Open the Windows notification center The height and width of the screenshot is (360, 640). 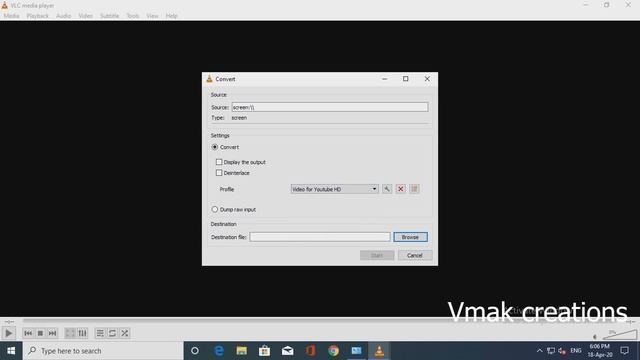tap(624, 351)
